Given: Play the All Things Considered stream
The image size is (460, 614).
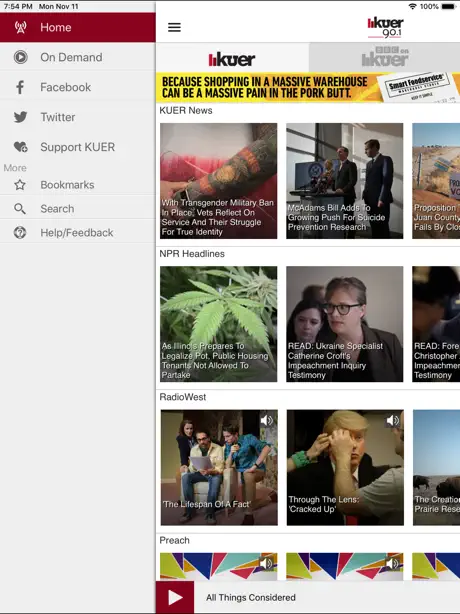Looking at the screenshot, I should click(175, 597).
